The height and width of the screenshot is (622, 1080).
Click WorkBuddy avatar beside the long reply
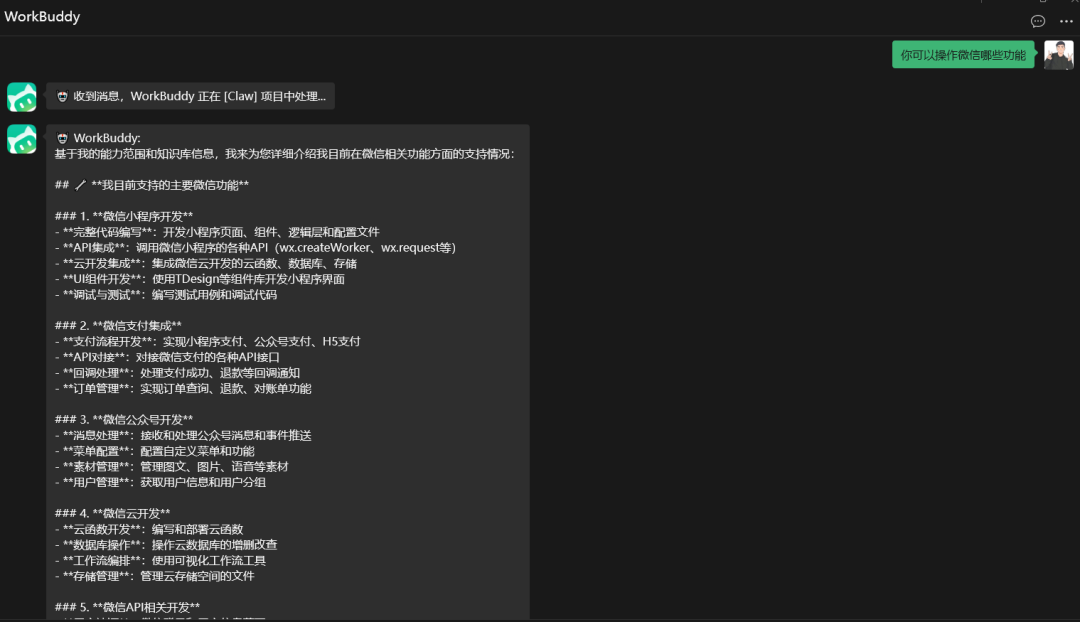[x=21, y=139]
